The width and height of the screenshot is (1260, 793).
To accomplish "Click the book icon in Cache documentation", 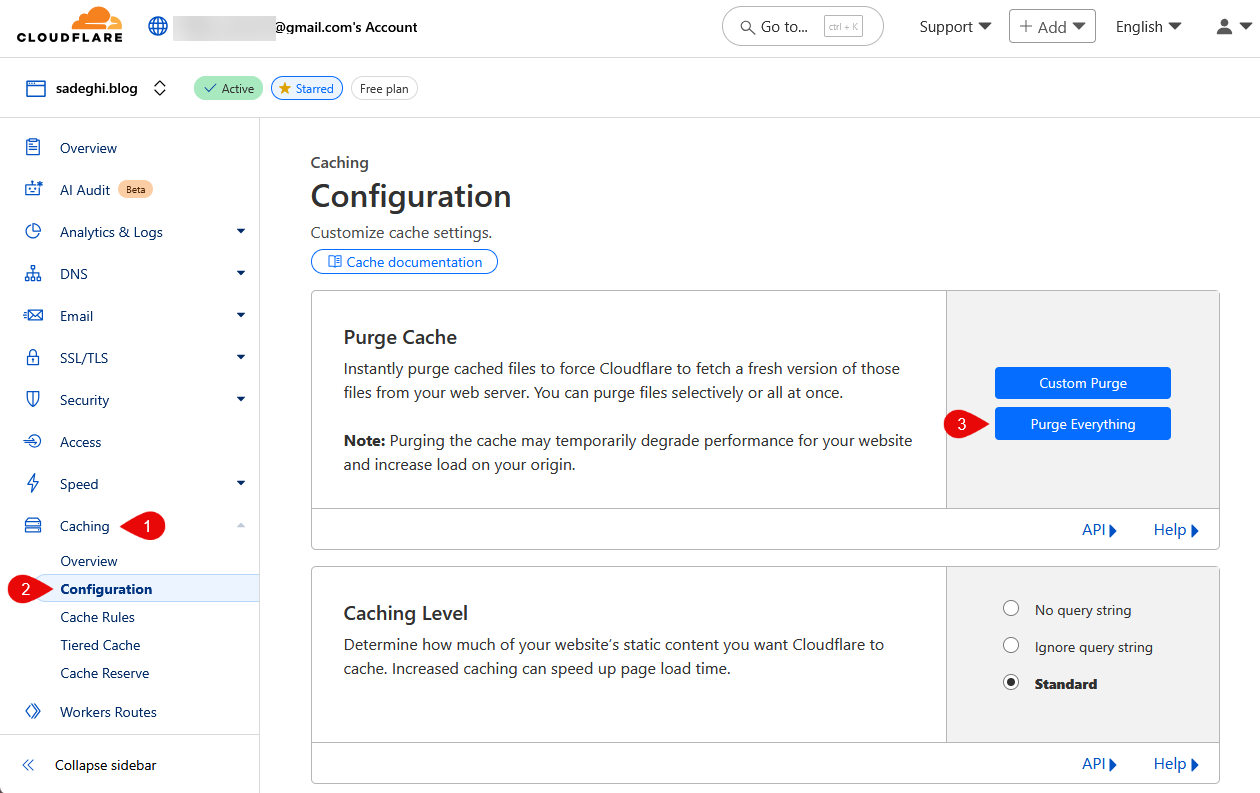I will pyautogui.click(x=333, y=262).
